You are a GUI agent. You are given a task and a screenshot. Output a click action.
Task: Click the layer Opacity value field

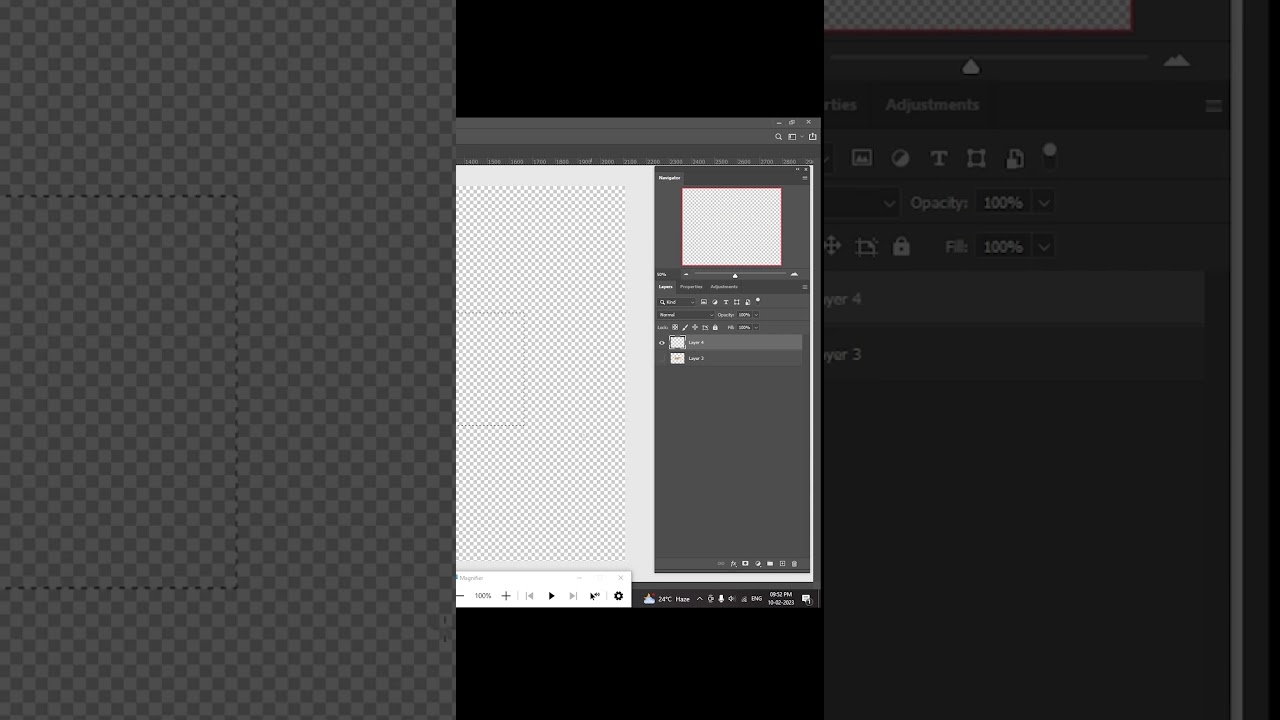(x=744, y=315)
